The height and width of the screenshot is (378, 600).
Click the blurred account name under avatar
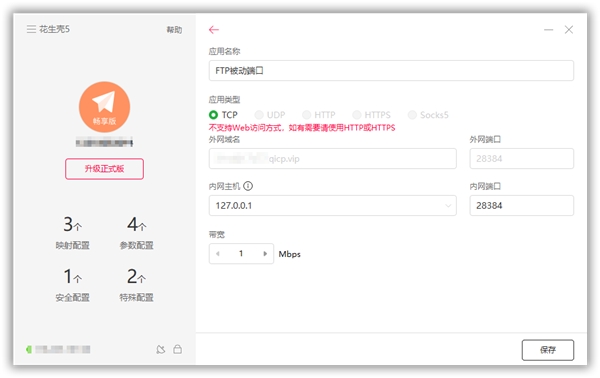pos(104,143)
